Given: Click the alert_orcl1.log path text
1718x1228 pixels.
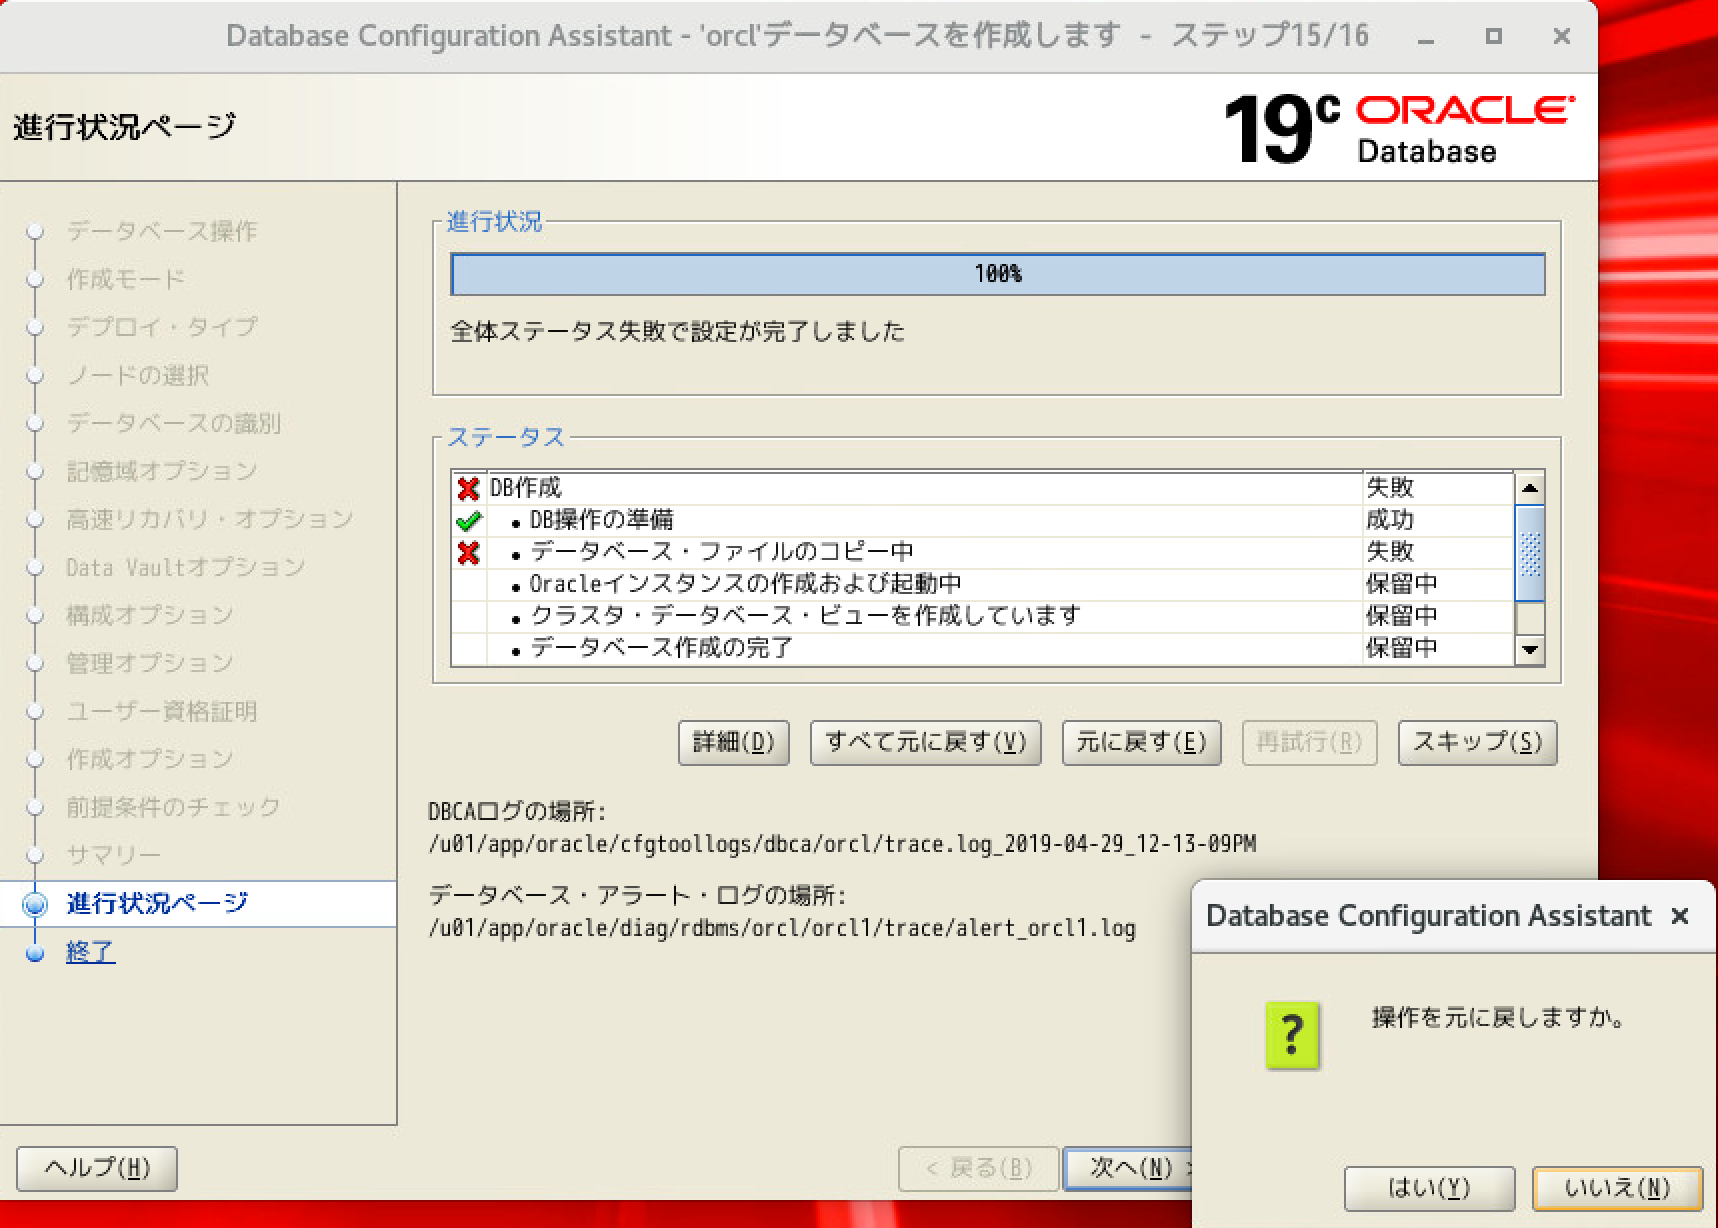Looking at the screenshot, I should pyautogui.click(x=782, y=928).
